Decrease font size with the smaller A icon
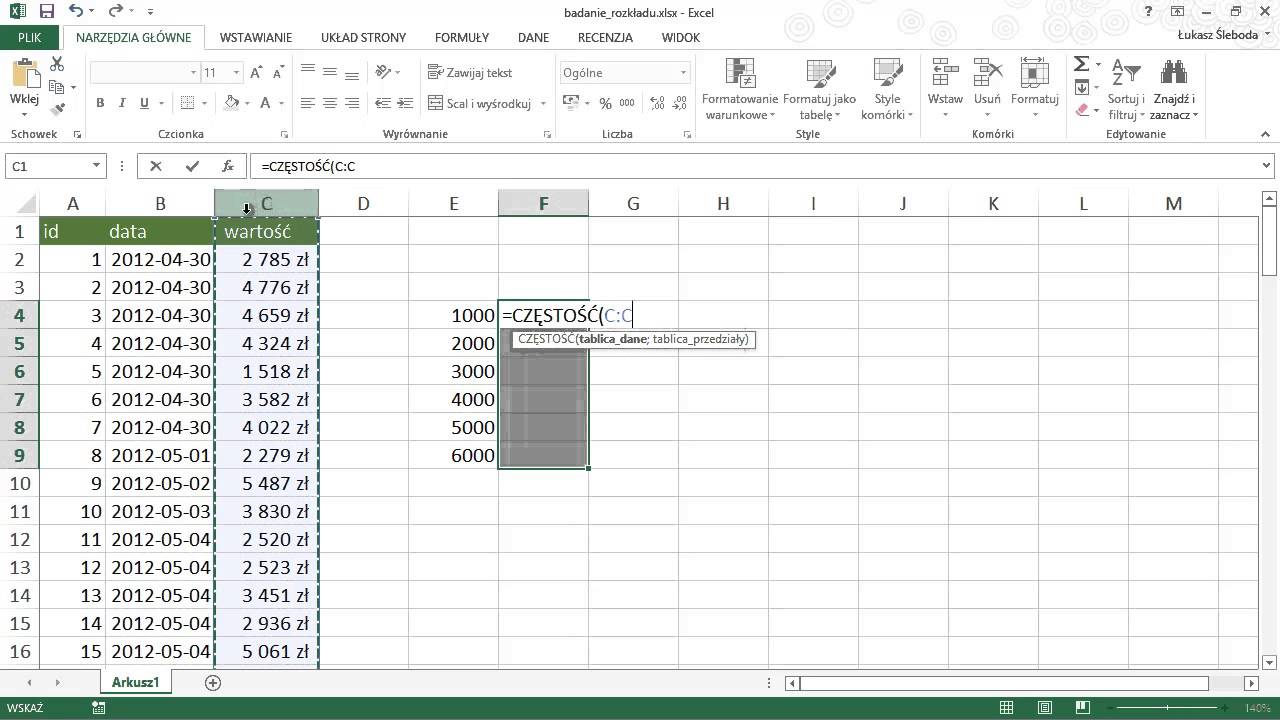The height and width of the screenshot is (720, 1280). 278,73
